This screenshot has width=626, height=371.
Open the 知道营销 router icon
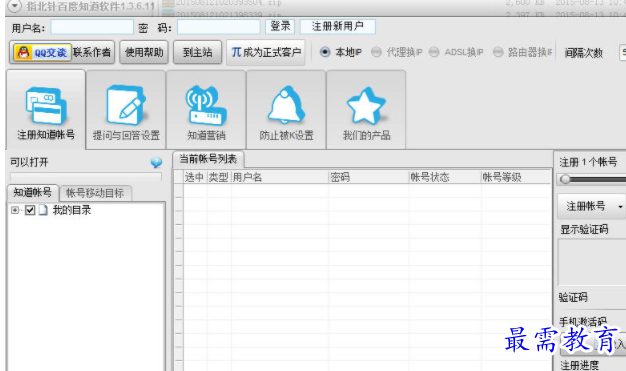(x=206, y=110)
